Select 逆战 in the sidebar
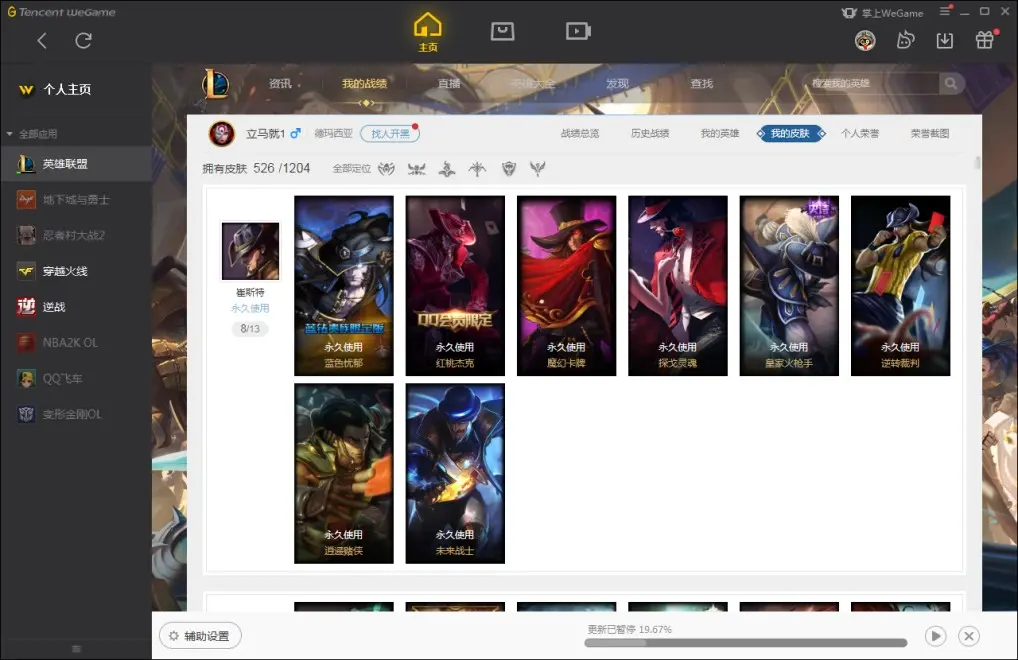Image resolution: width=1018 pixels, height=660 pixels. point(77,306)
